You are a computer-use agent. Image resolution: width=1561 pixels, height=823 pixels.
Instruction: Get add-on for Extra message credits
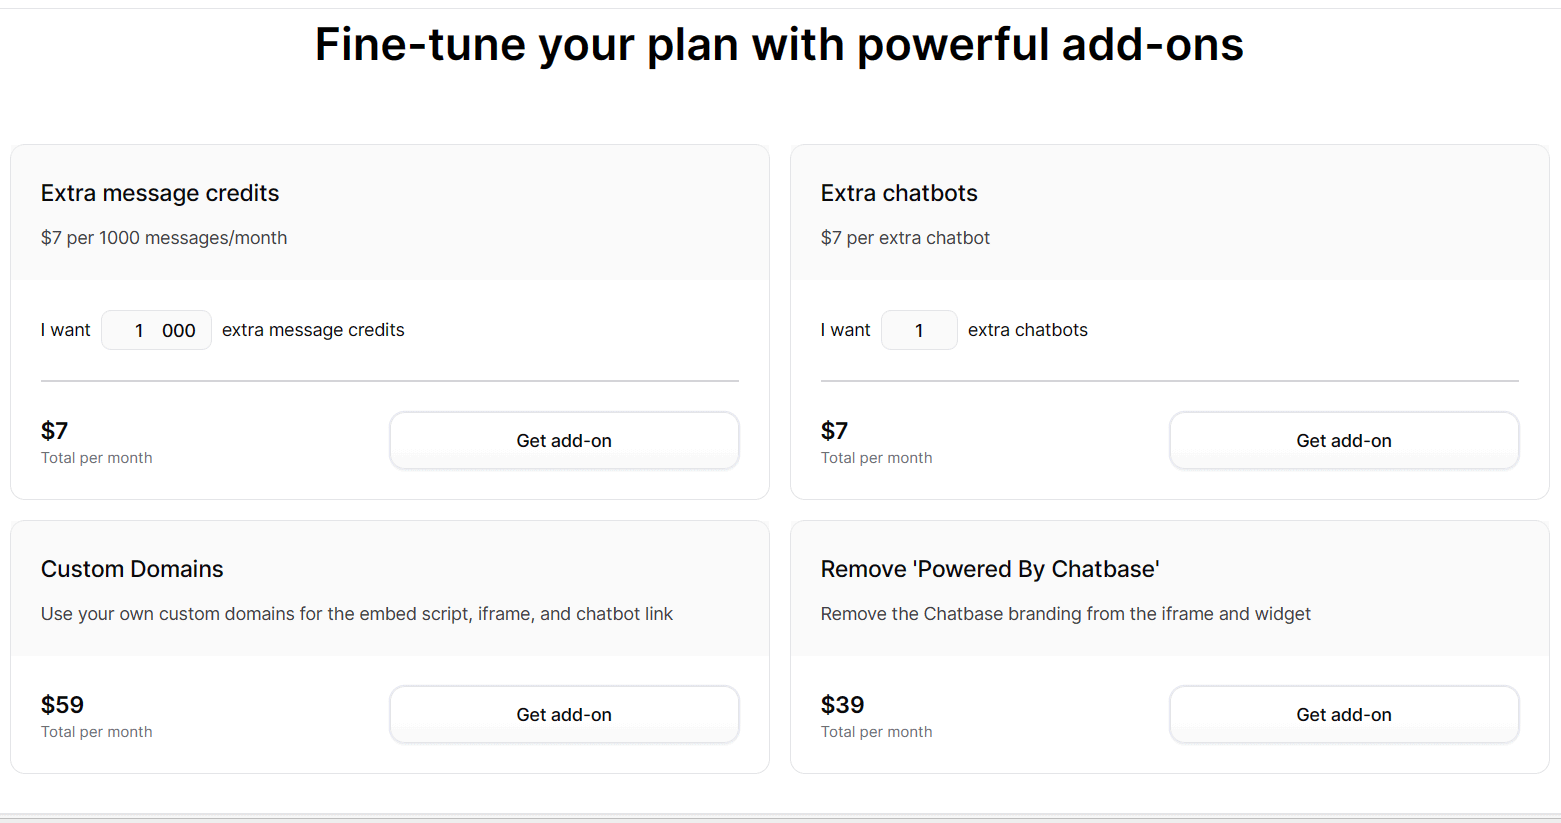(564, 440)
